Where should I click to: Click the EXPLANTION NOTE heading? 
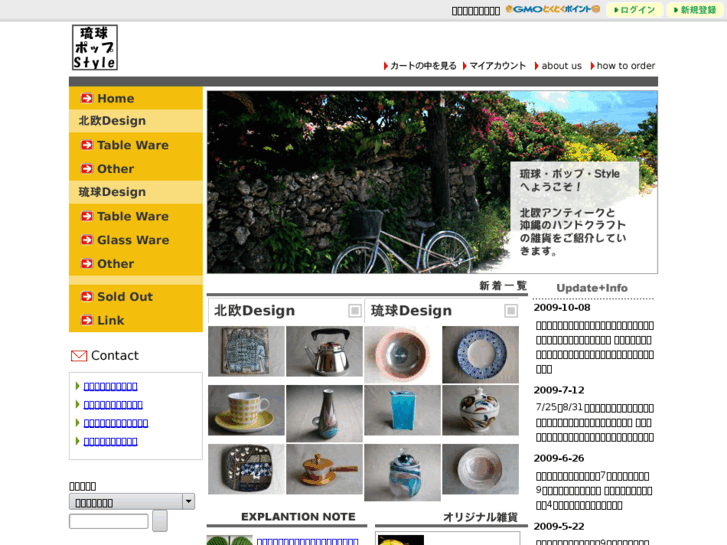pyautogui.click(x=298, y=516)
